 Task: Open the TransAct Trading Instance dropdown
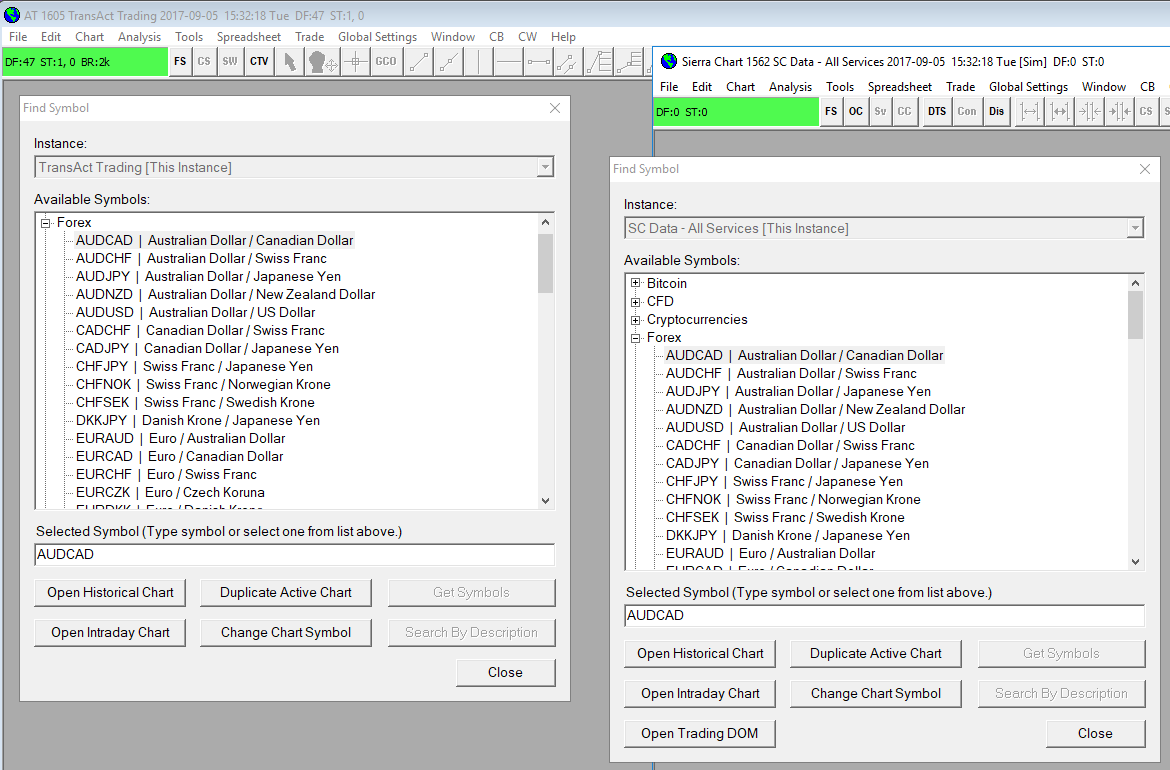545,167
